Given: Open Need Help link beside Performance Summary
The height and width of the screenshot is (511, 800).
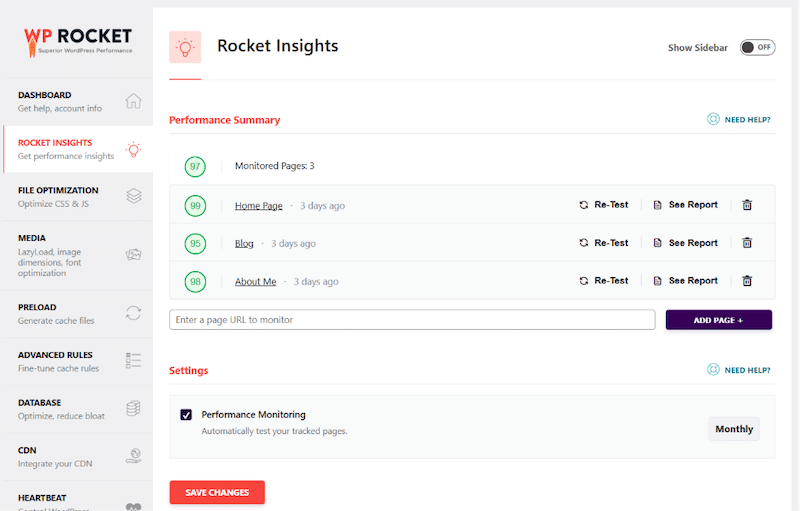Looking at the screenshot, I should click(739, 119).
